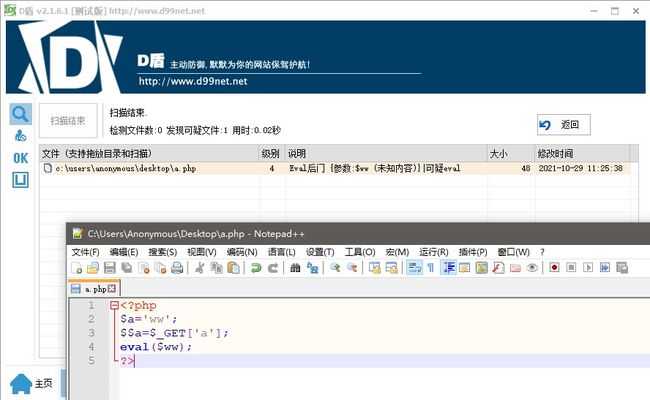Click the Stop macro recording icon
This screenshot has width=650, height=400.
coord(571,268)
